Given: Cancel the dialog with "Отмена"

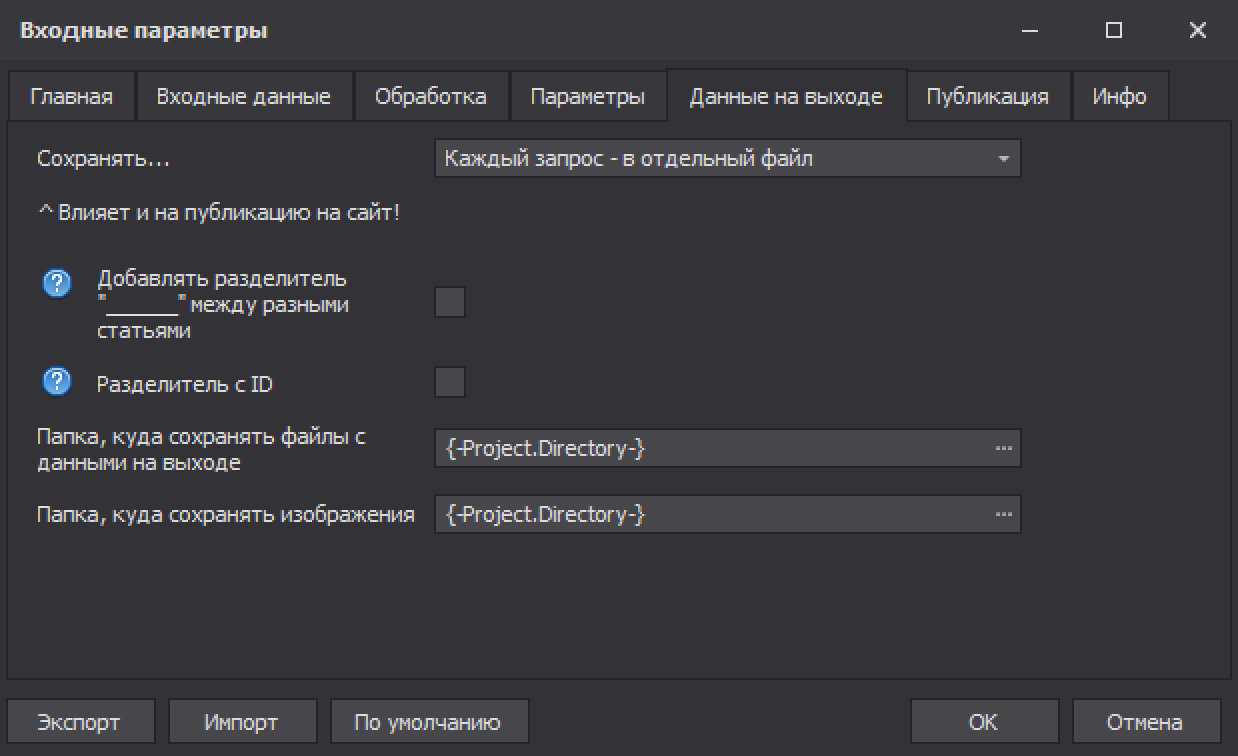Looking at the screenshot, I should click(1144, 722).
